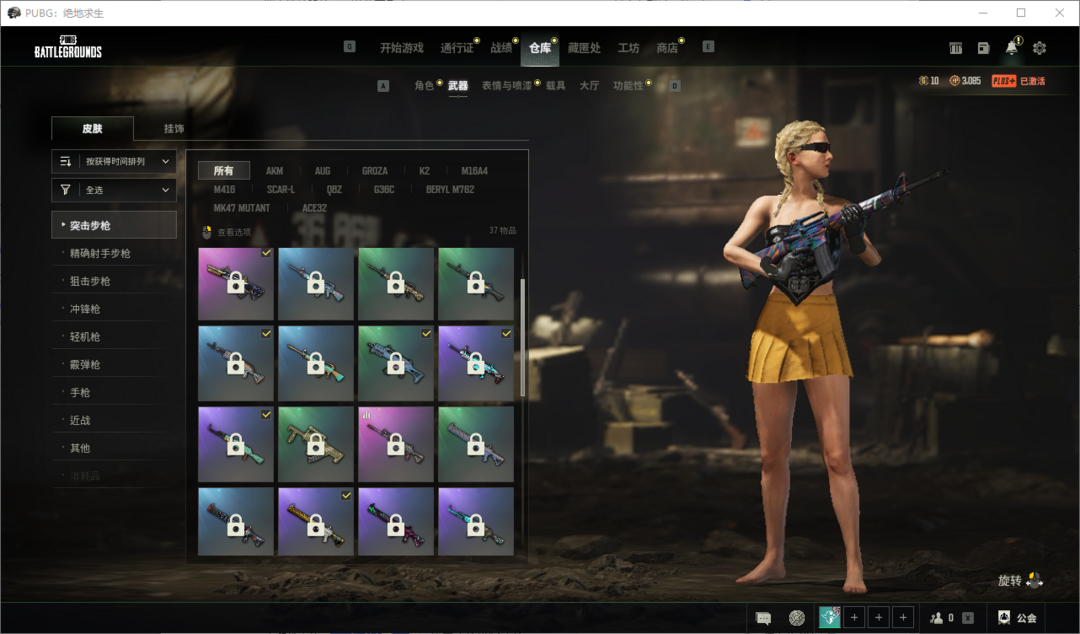Select the first pink weapon skin thumbnail

(236, 284)
